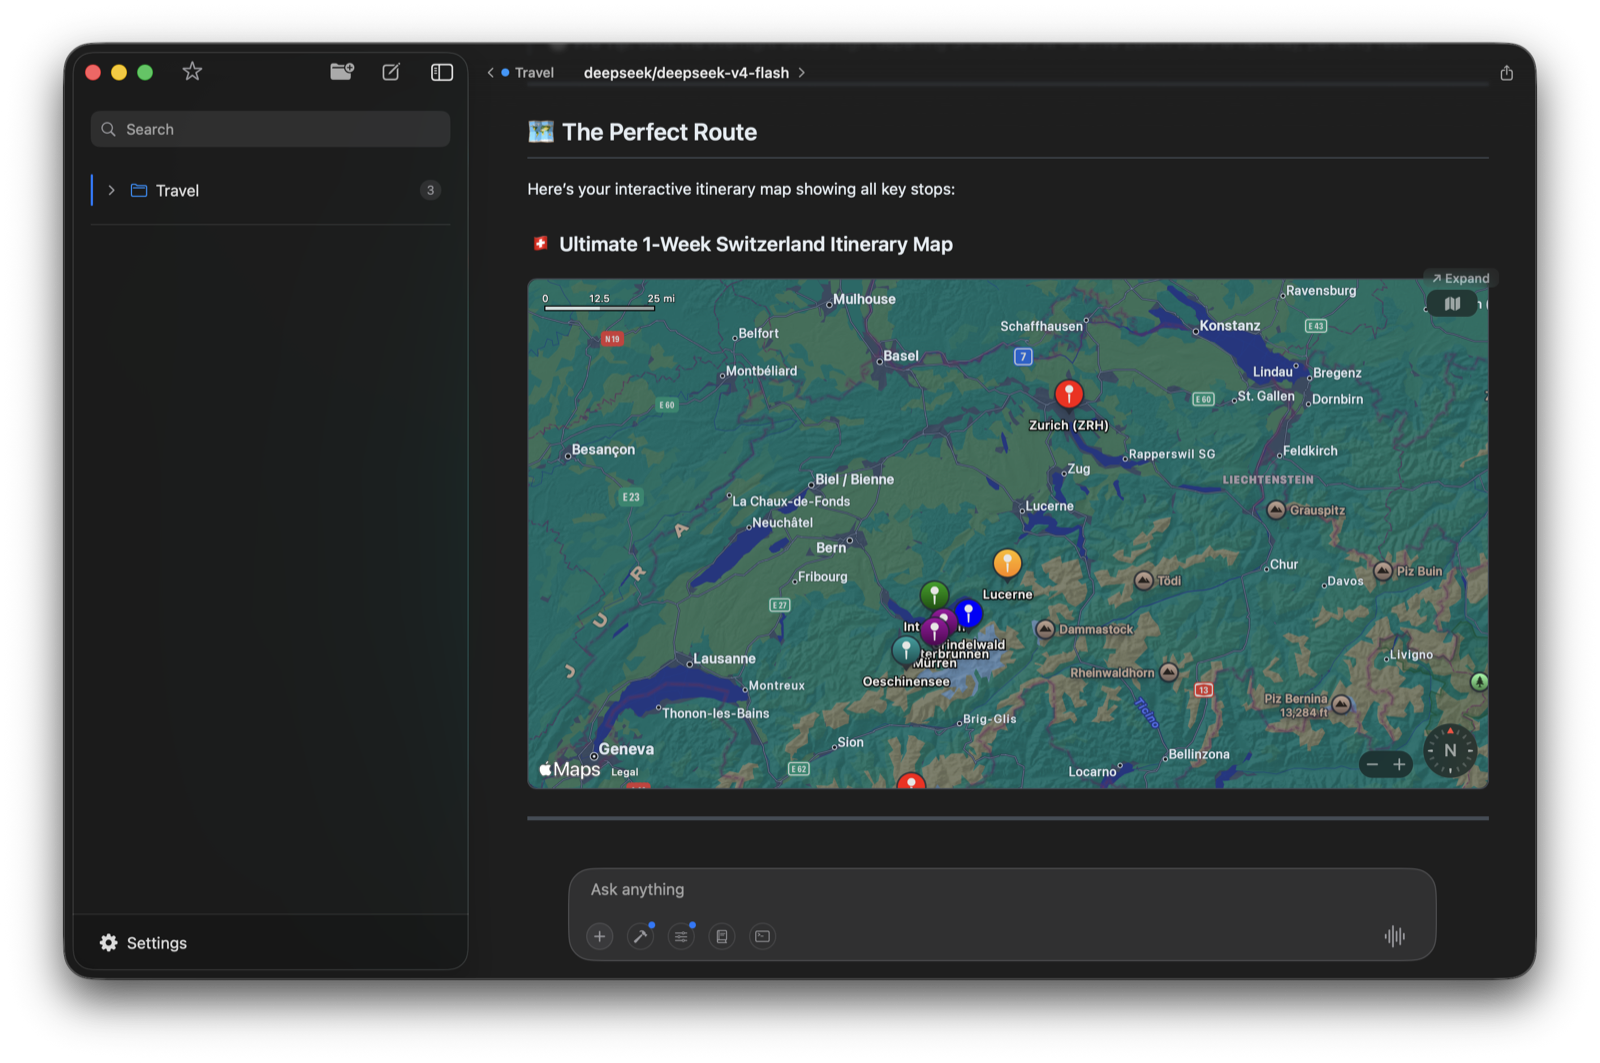Click the Piz Buin peak marker
1600x1063 pixels.
coord(1383,571)
